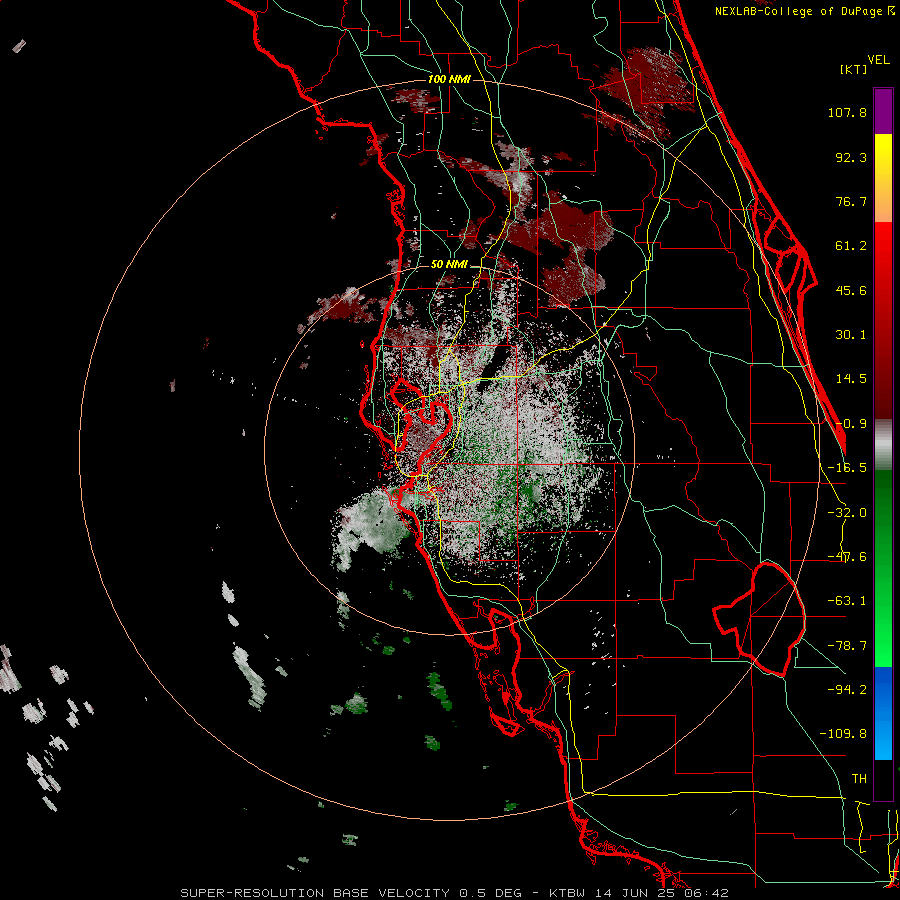
Task: Click the 92.3 velocity scale value
Action: pos(851,157)
